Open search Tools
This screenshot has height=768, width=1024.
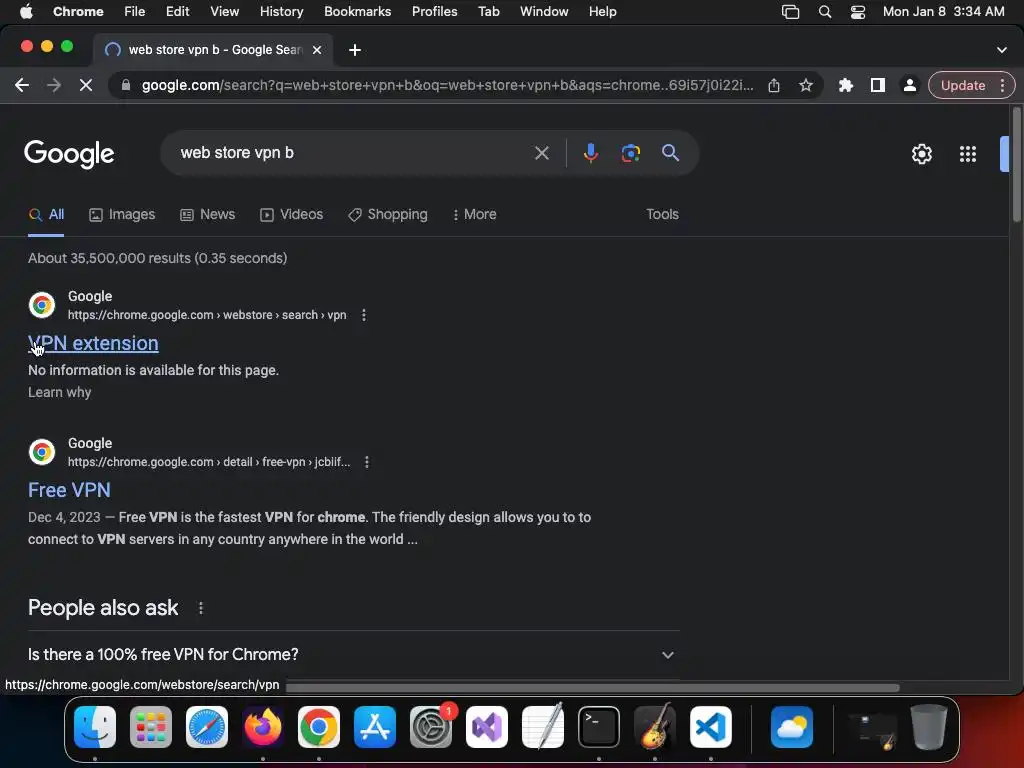[x=662, y=215]
